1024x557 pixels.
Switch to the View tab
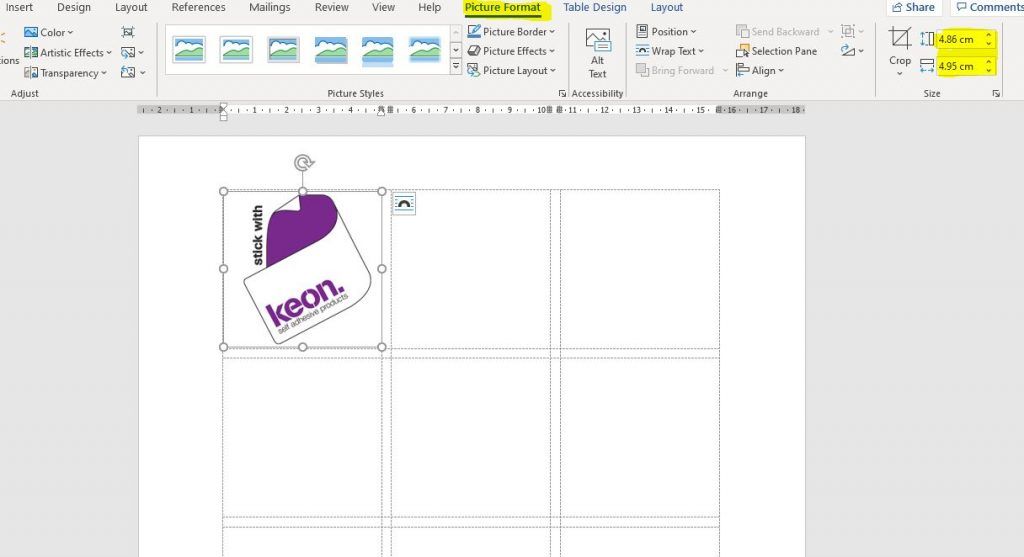click(383, 7)
